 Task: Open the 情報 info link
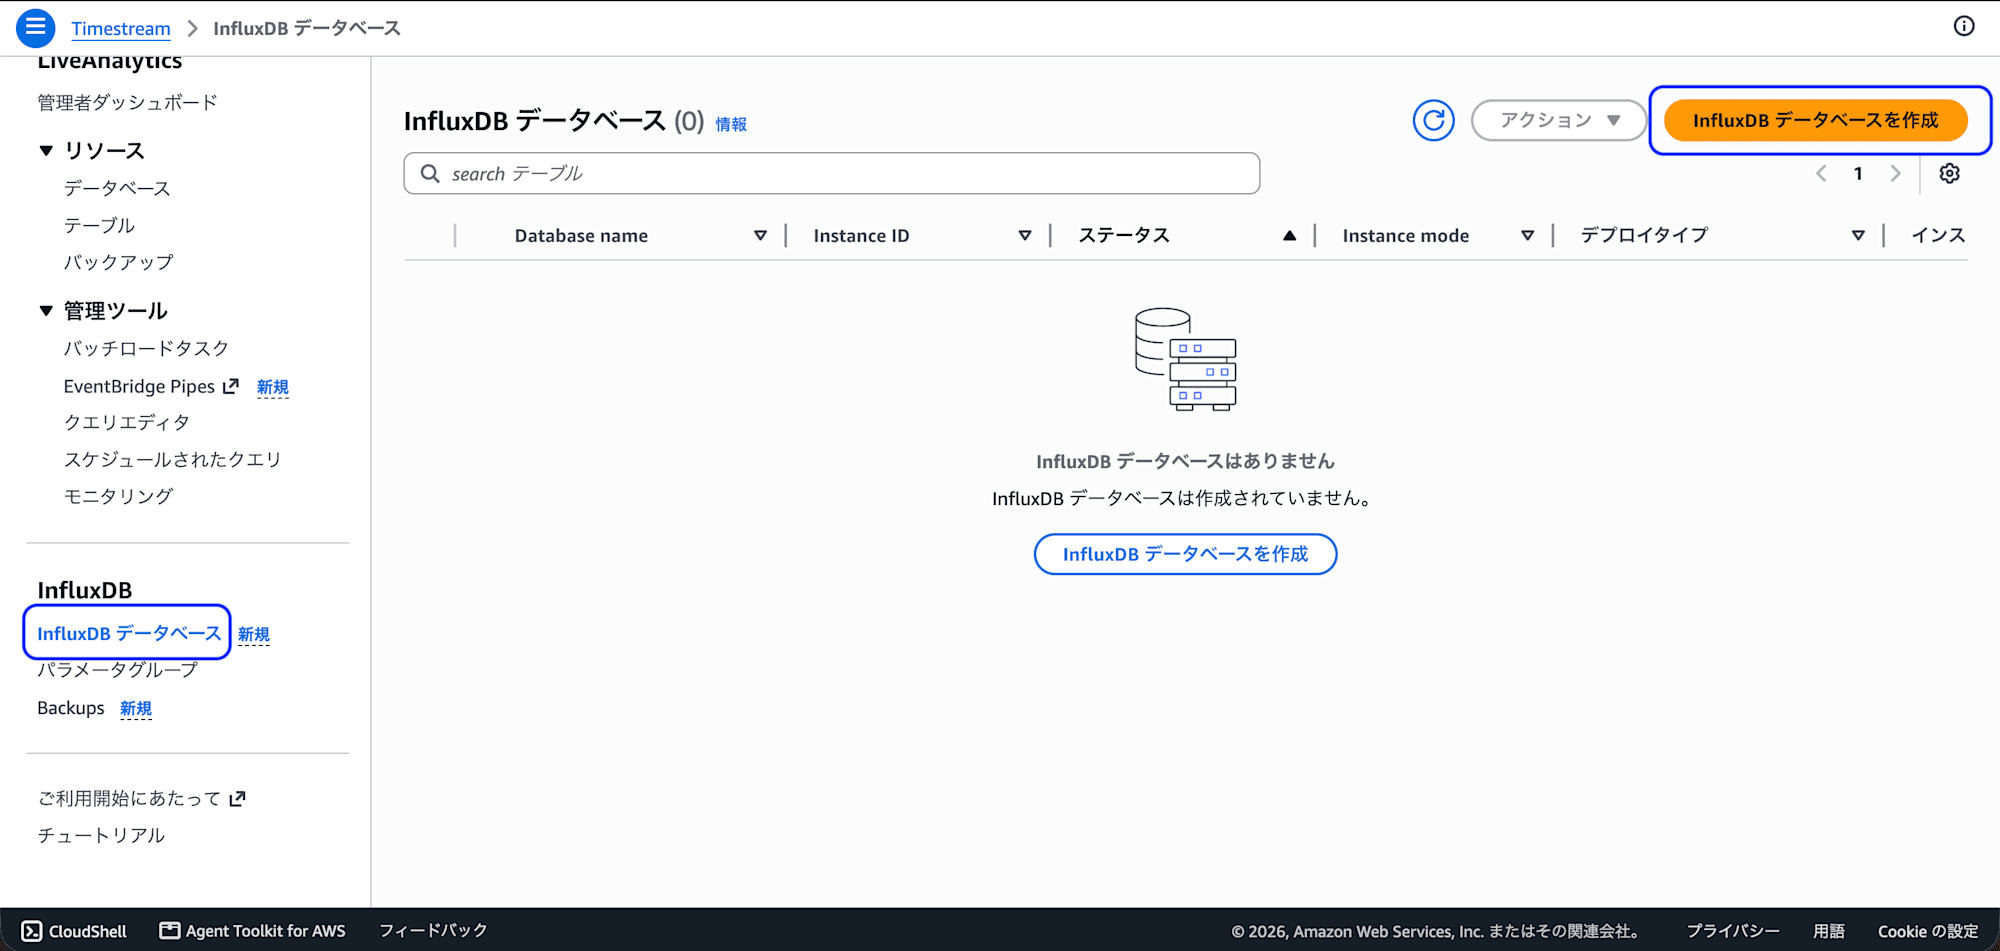click(731, 124)
